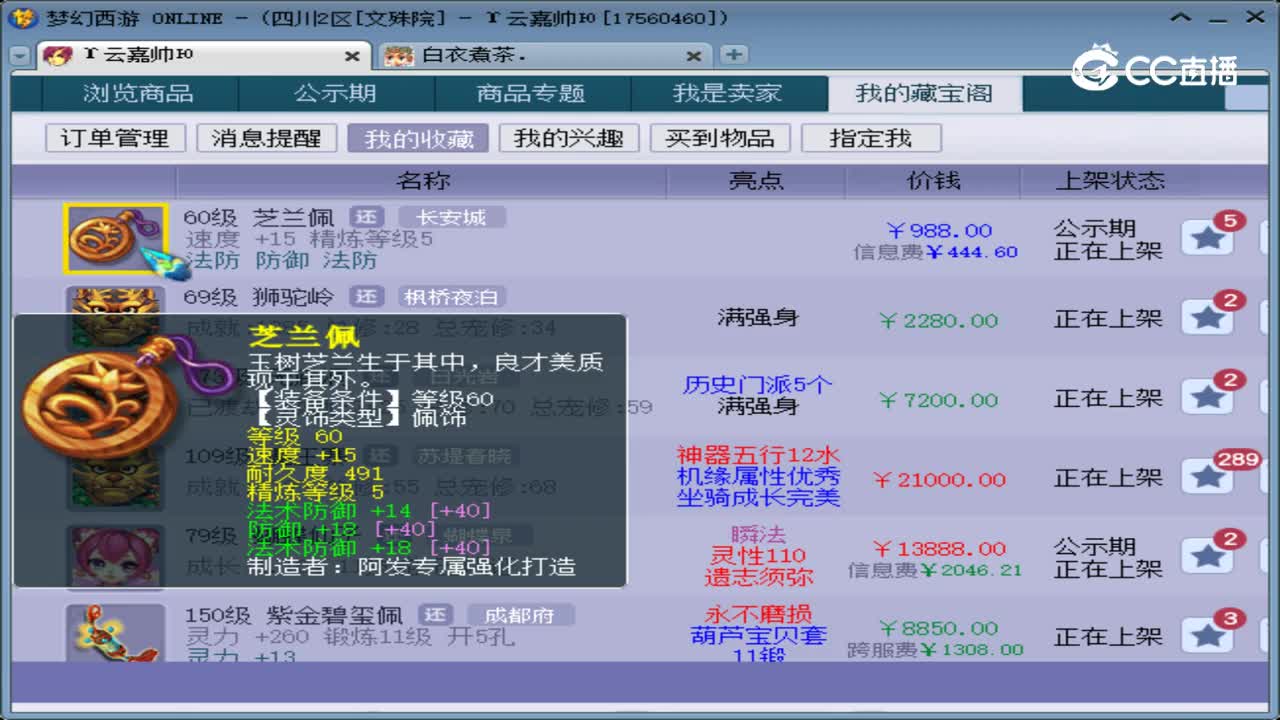
Task: Select the 我的收藏 button
Action: tap(418, 138)
